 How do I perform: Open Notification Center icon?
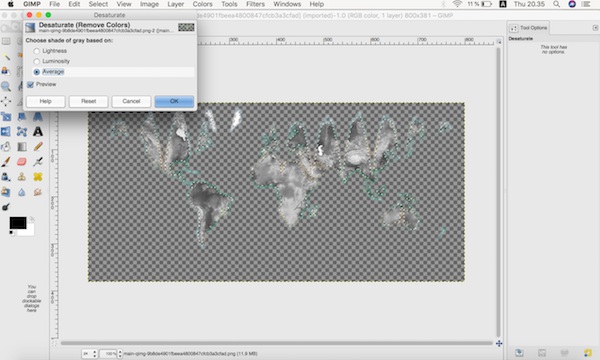586,4
